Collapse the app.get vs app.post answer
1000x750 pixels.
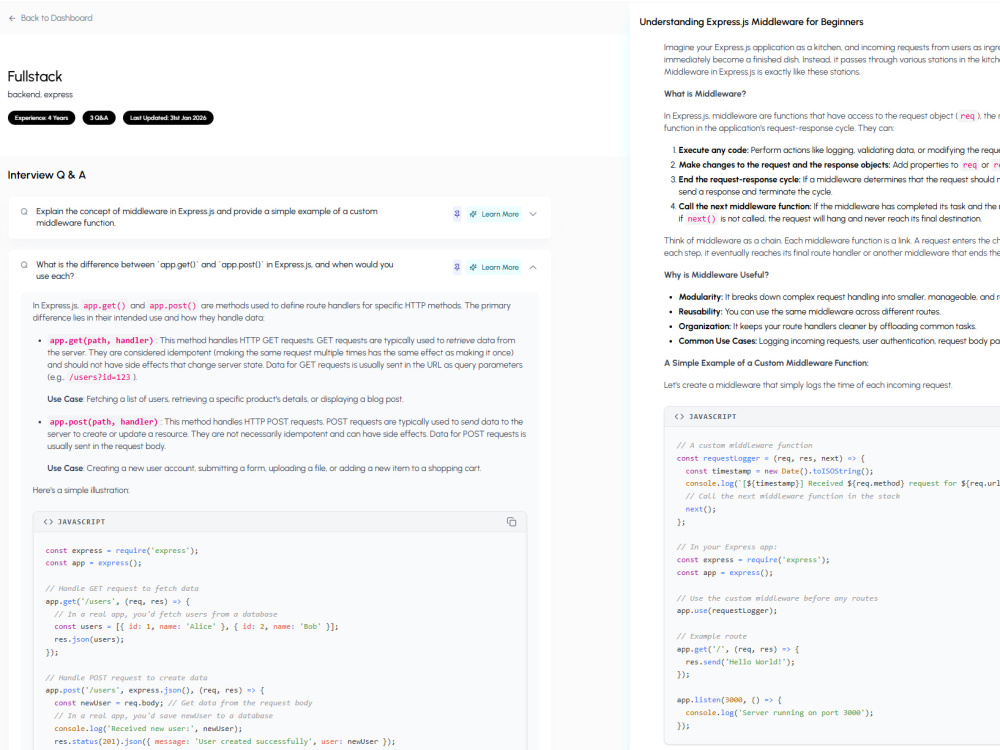tap(533, 267)
